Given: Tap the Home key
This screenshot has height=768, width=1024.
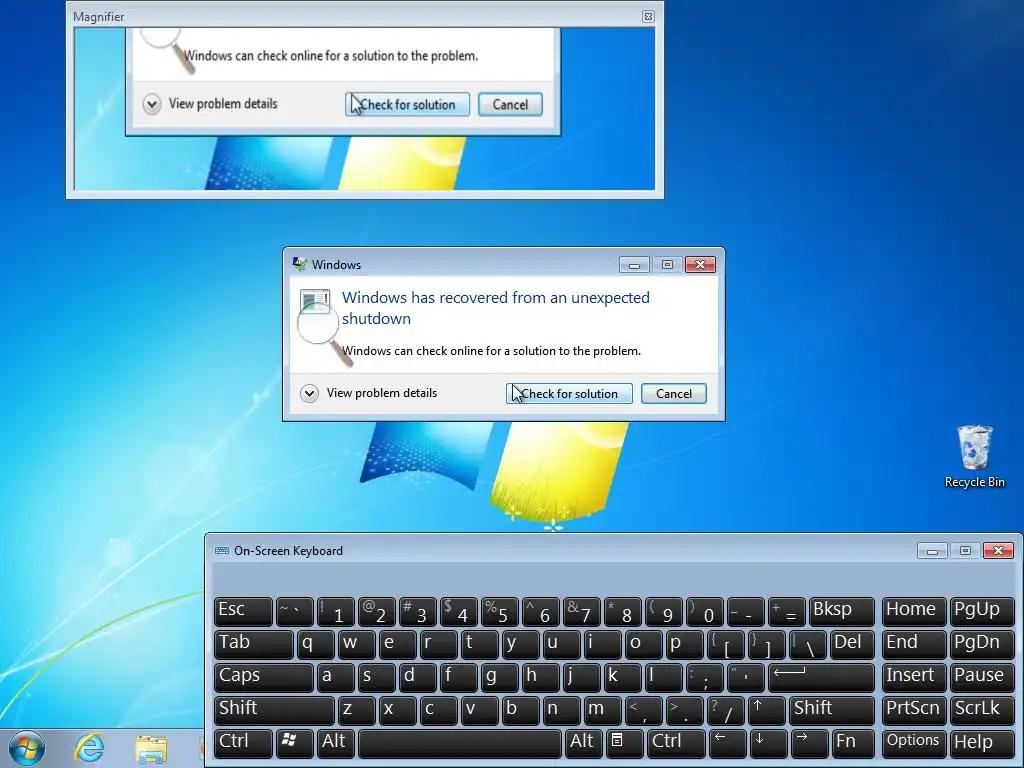Looking at the screenshot, I should [x=914, y=611].
